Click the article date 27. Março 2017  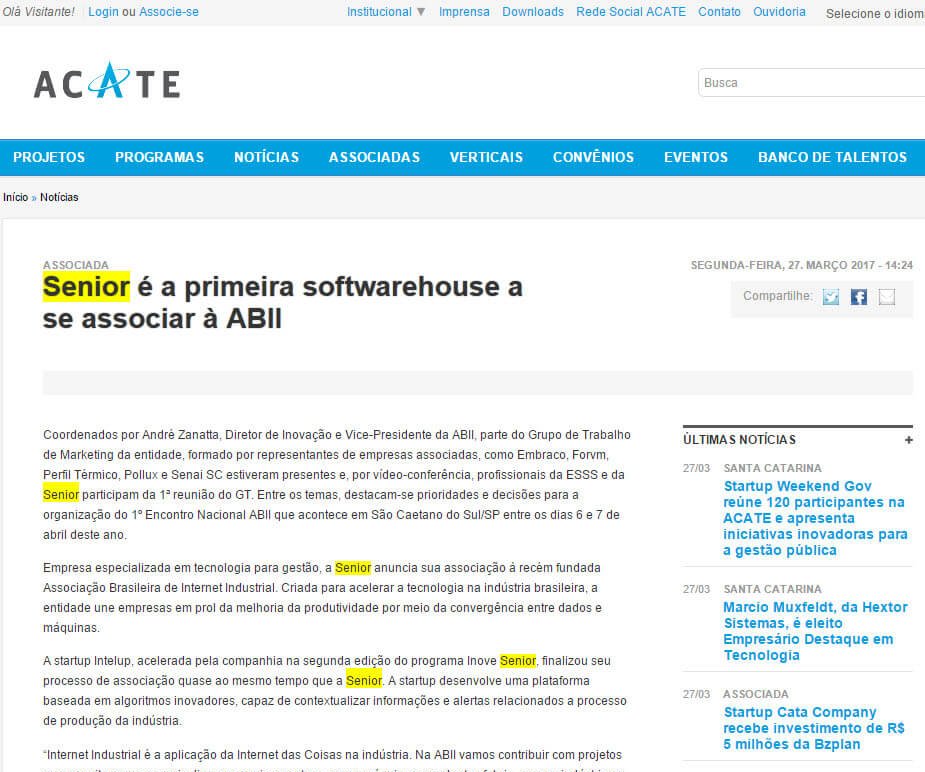click(802, 265)
